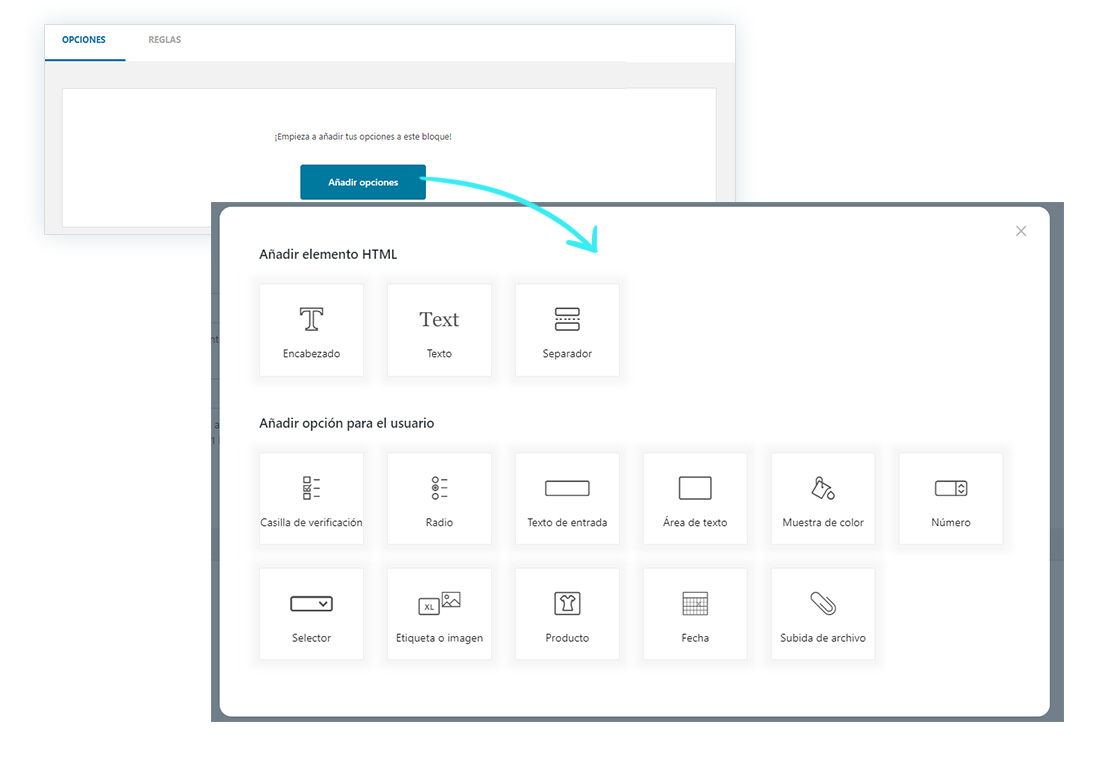The image size is (1106, 764).
Task: Click the 'Añadir elemento HTML' heading
Action: pos(328,254)
